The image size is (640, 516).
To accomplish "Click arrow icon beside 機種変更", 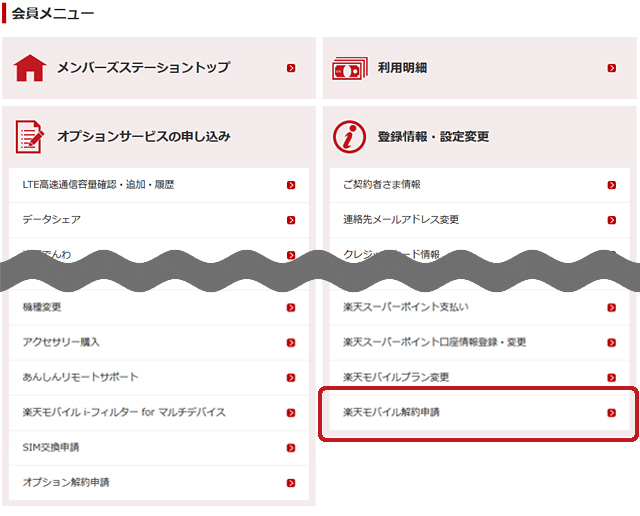I will point(291,307).
